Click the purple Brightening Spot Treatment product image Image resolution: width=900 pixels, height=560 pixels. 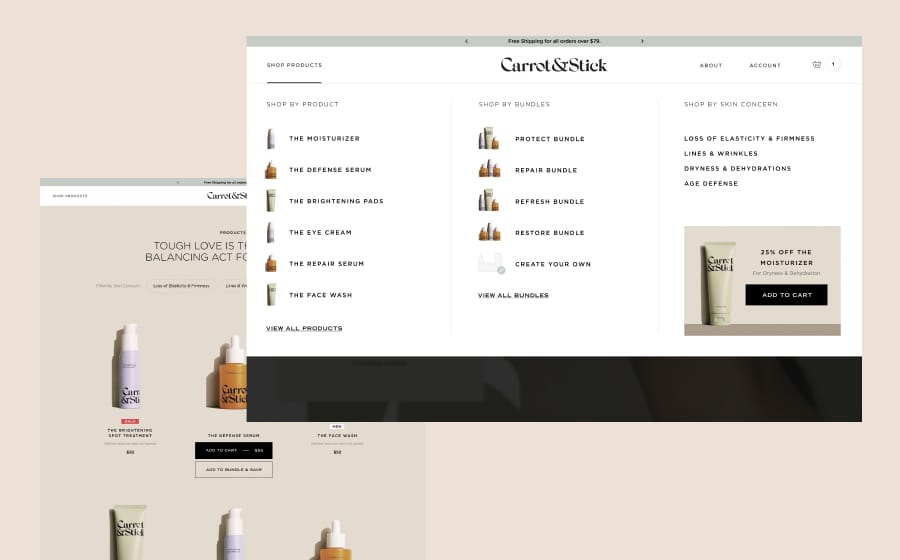(130, 366)
